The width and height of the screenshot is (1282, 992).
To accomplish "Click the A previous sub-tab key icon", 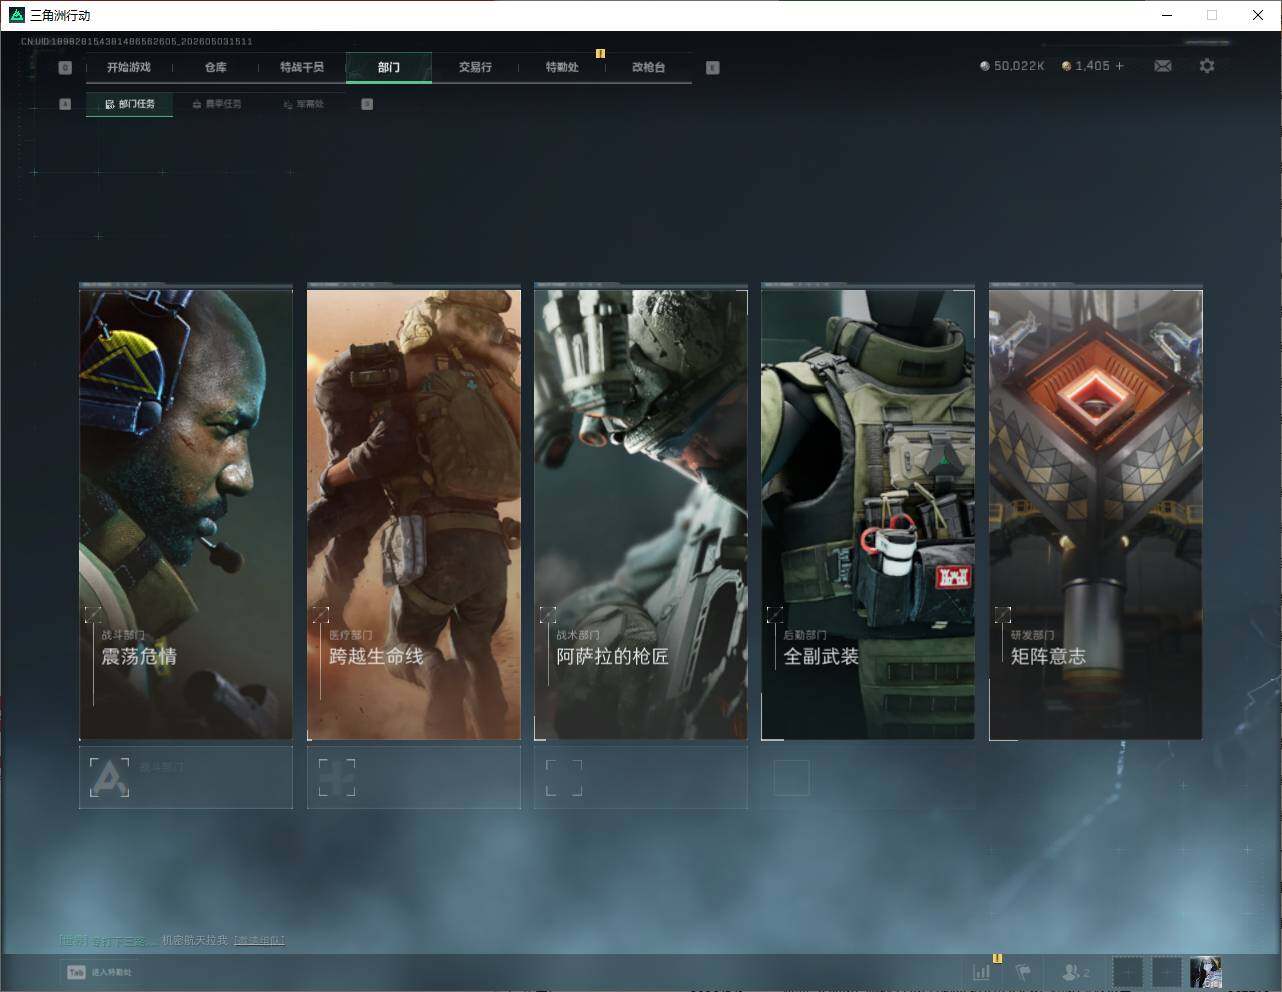I will coord(65,104).
